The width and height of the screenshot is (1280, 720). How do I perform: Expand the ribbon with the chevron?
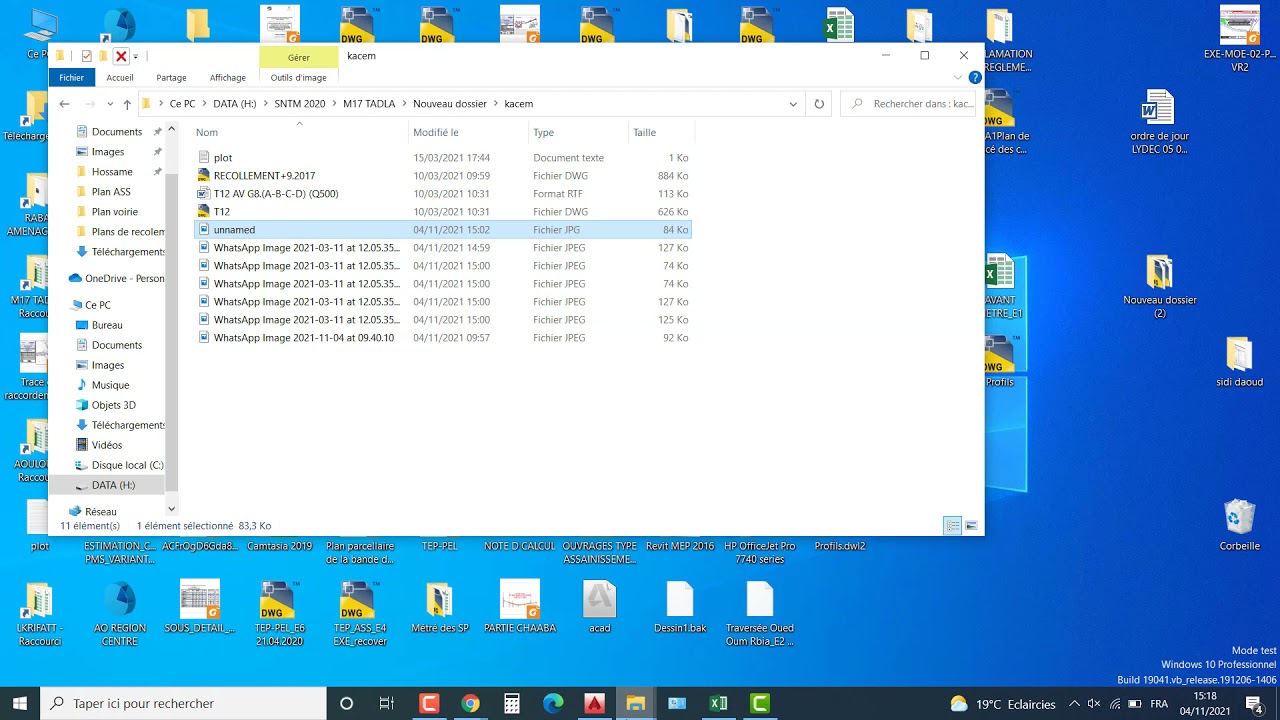coord(958,77)
